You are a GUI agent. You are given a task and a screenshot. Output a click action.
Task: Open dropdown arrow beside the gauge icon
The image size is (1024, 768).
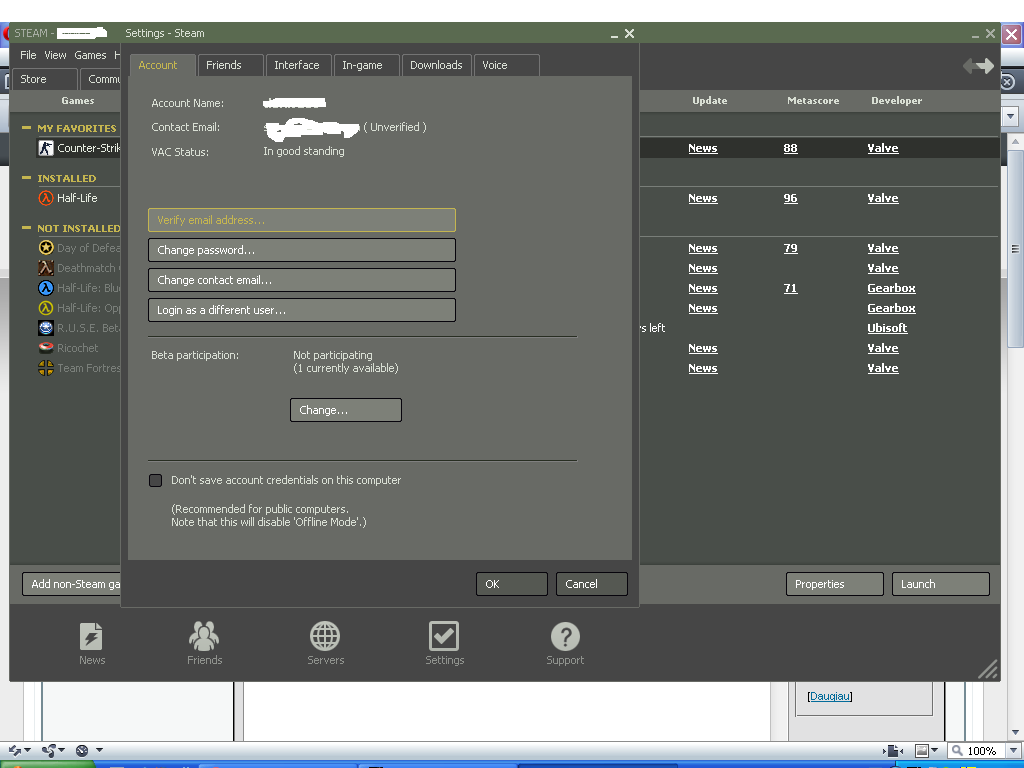[99, 750]
